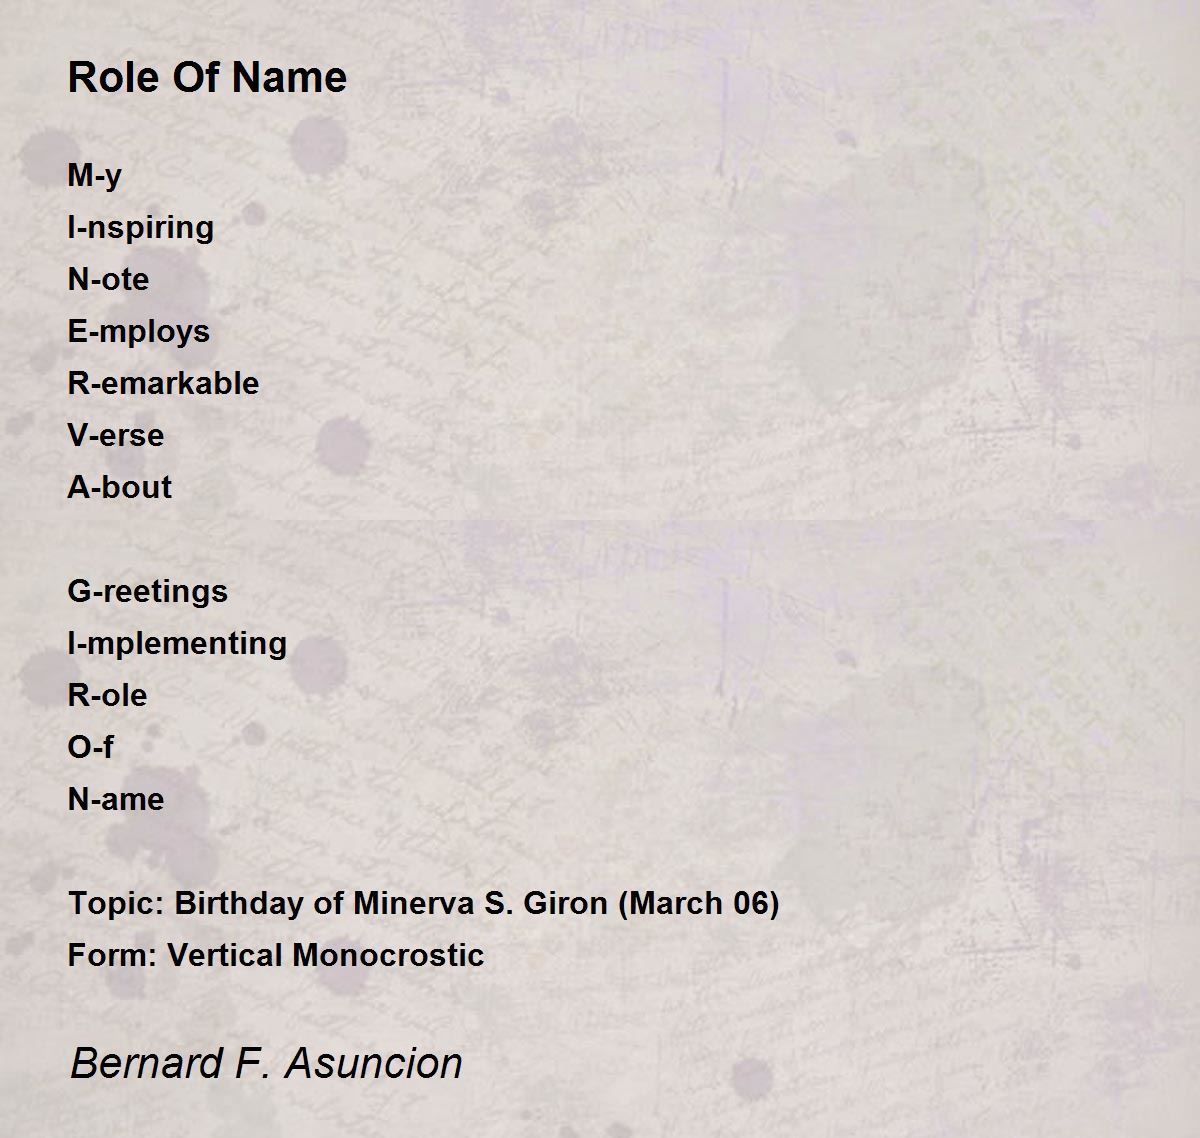Click the date text (March 06)
The height and width of the screenshot is (1138, 1200).
699,904
